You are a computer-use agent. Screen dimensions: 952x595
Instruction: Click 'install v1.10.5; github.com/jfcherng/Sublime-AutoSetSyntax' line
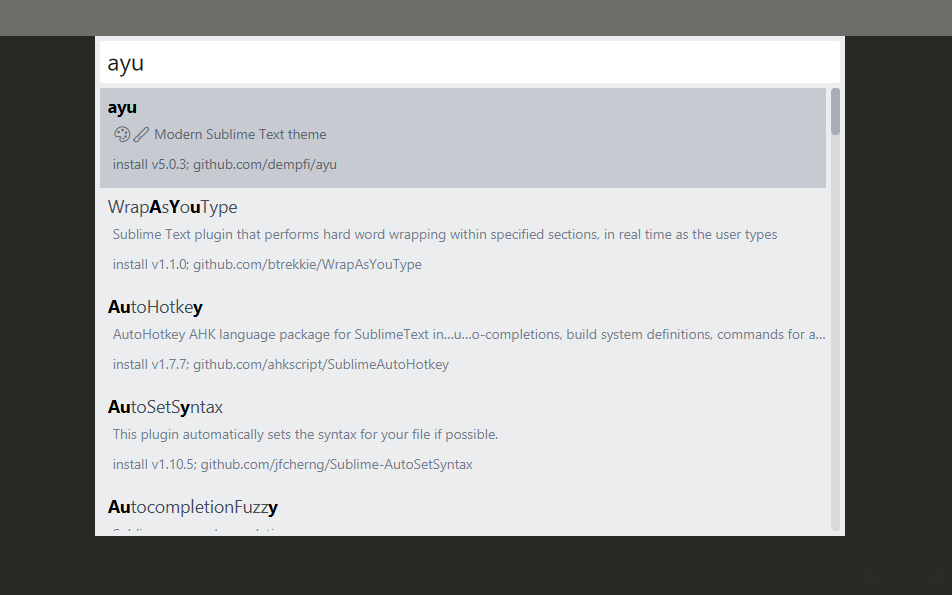293,464
